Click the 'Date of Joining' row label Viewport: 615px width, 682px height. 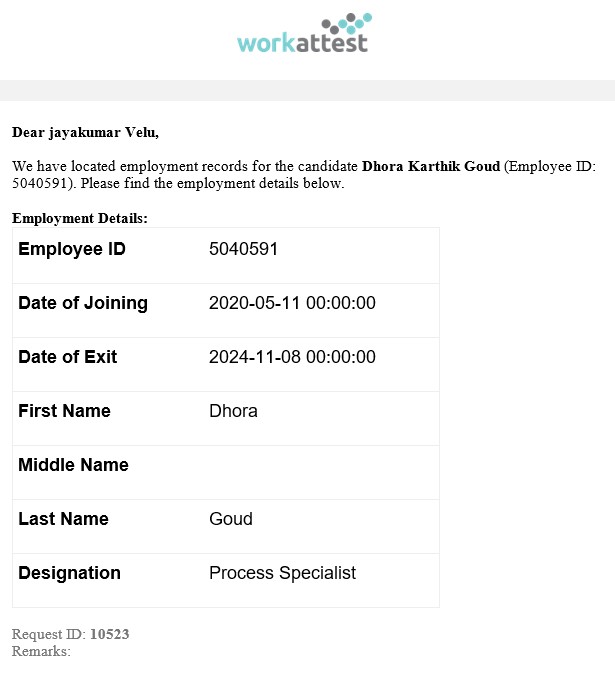(x=83, y=303)
